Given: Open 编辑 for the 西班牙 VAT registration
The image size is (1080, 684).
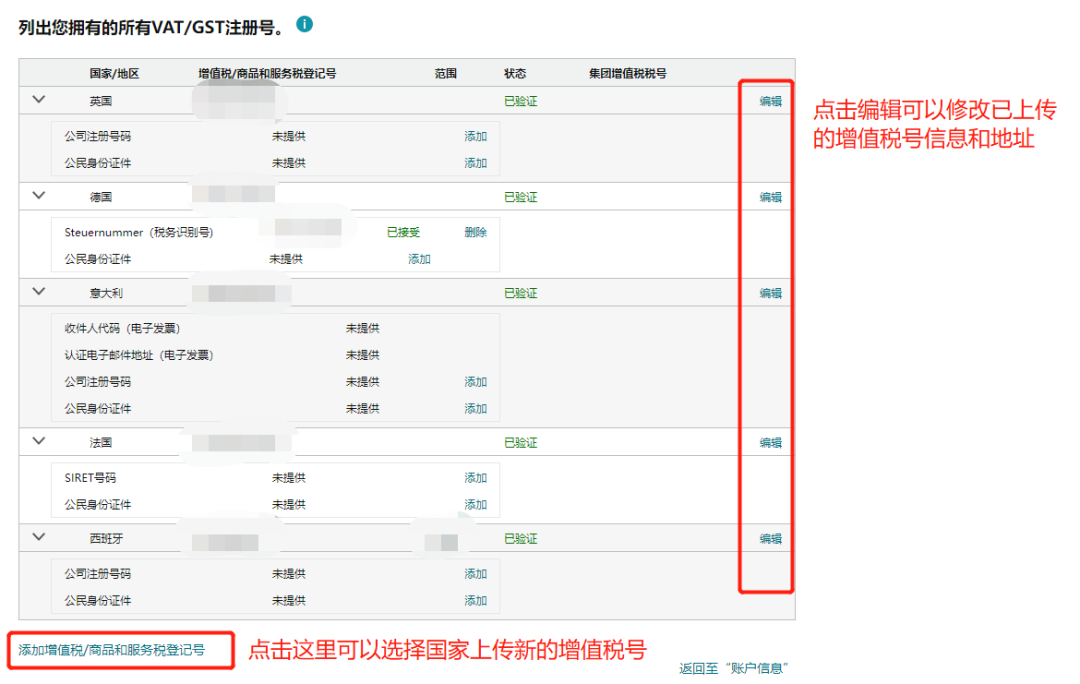Looking at the screenshot, I should [767, 538].
